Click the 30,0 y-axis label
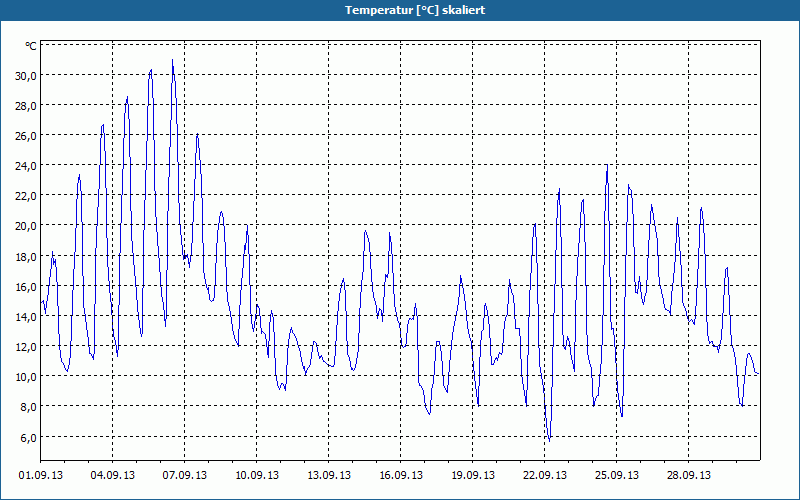Viewport: 800px width, 500px height. [26, 76]
